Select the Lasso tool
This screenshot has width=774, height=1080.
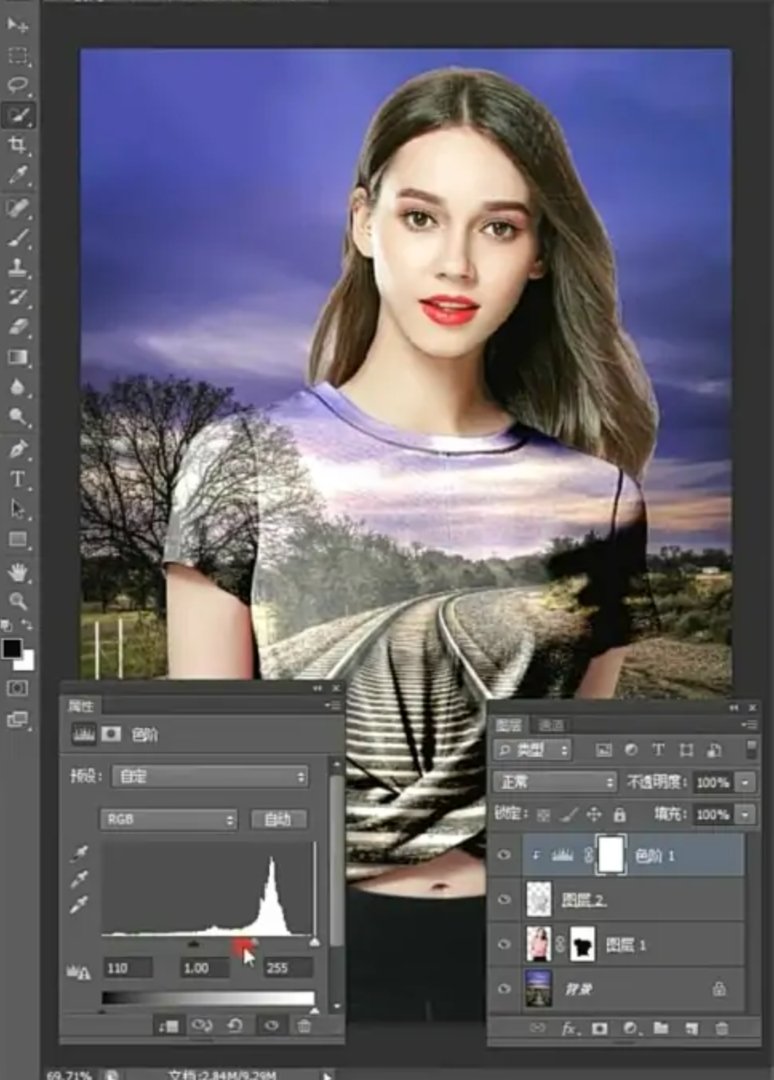coord(18,85)
